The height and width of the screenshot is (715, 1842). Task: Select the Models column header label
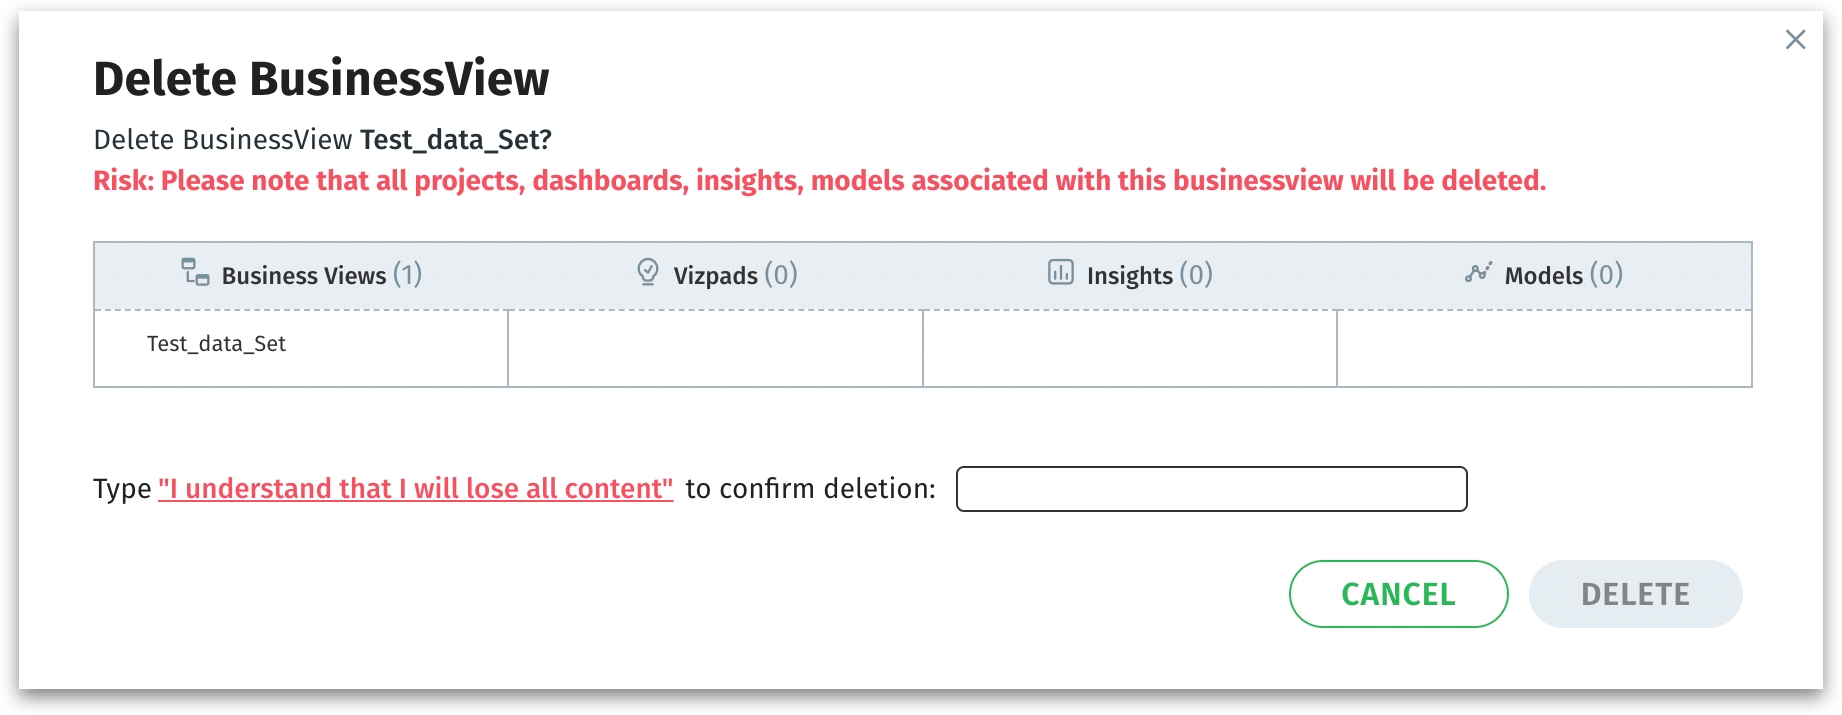[x=1543, y=276]
